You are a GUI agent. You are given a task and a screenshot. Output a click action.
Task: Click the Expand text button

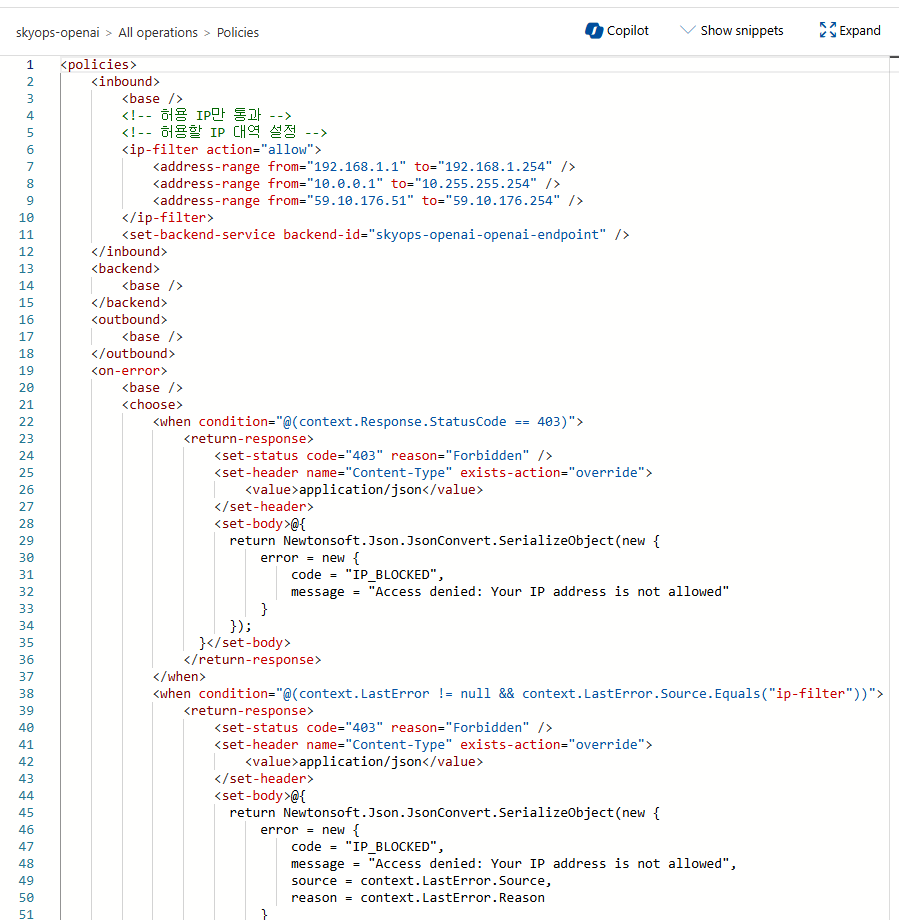click(860, 31)
